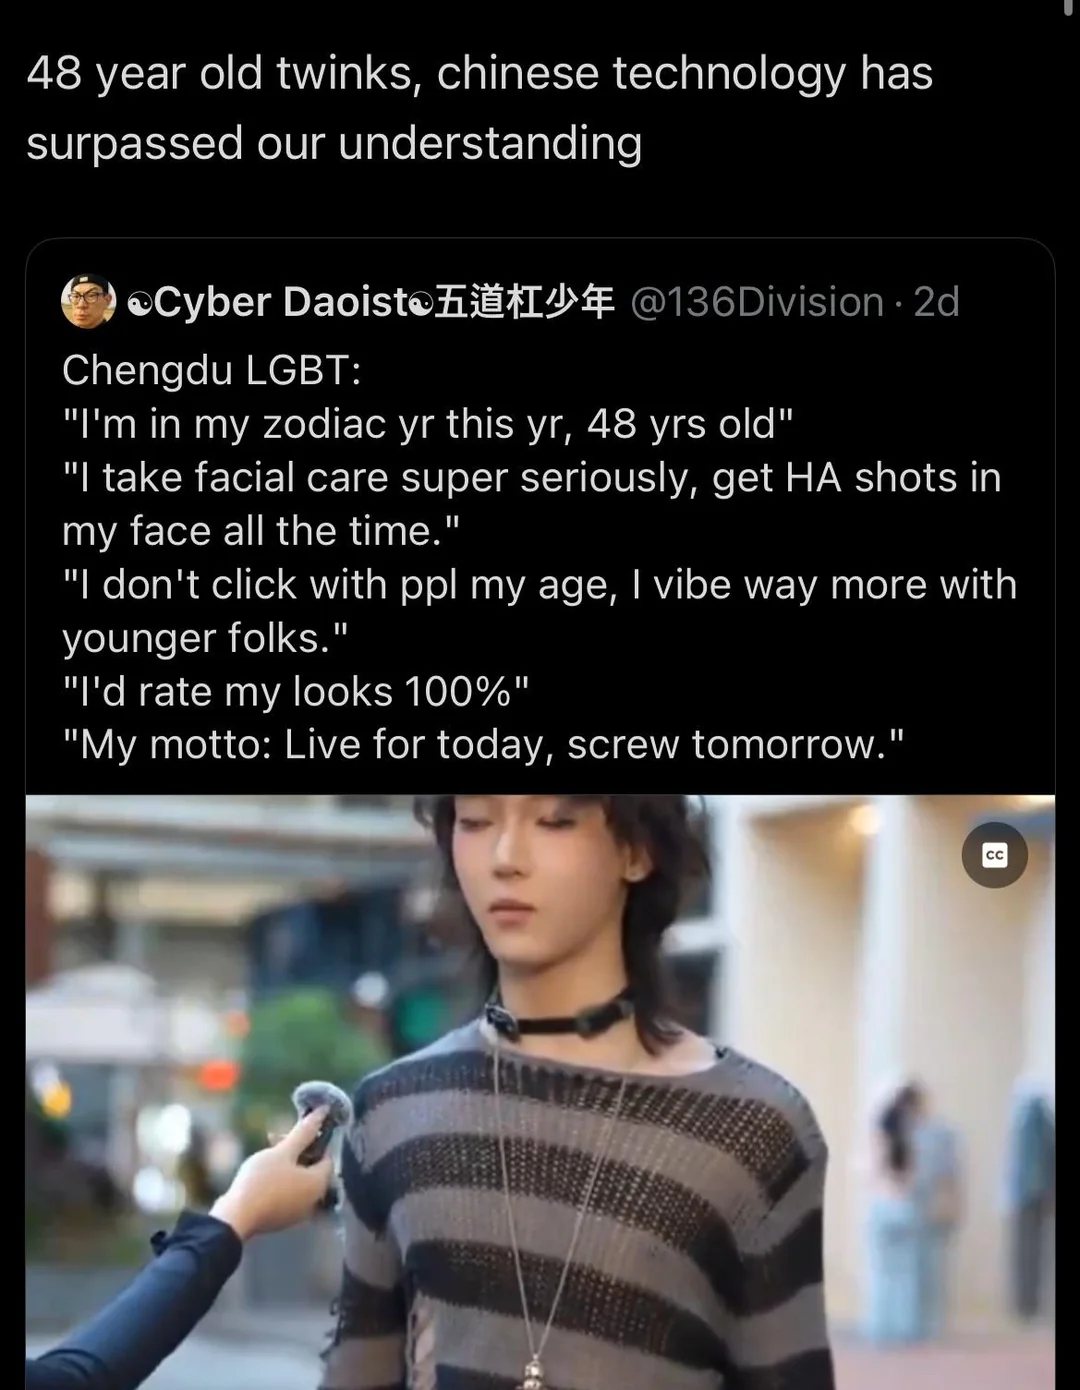1080x1390 pixels.
Task: Click the 'vibe way more with younger folks' line
Action: 539,611
